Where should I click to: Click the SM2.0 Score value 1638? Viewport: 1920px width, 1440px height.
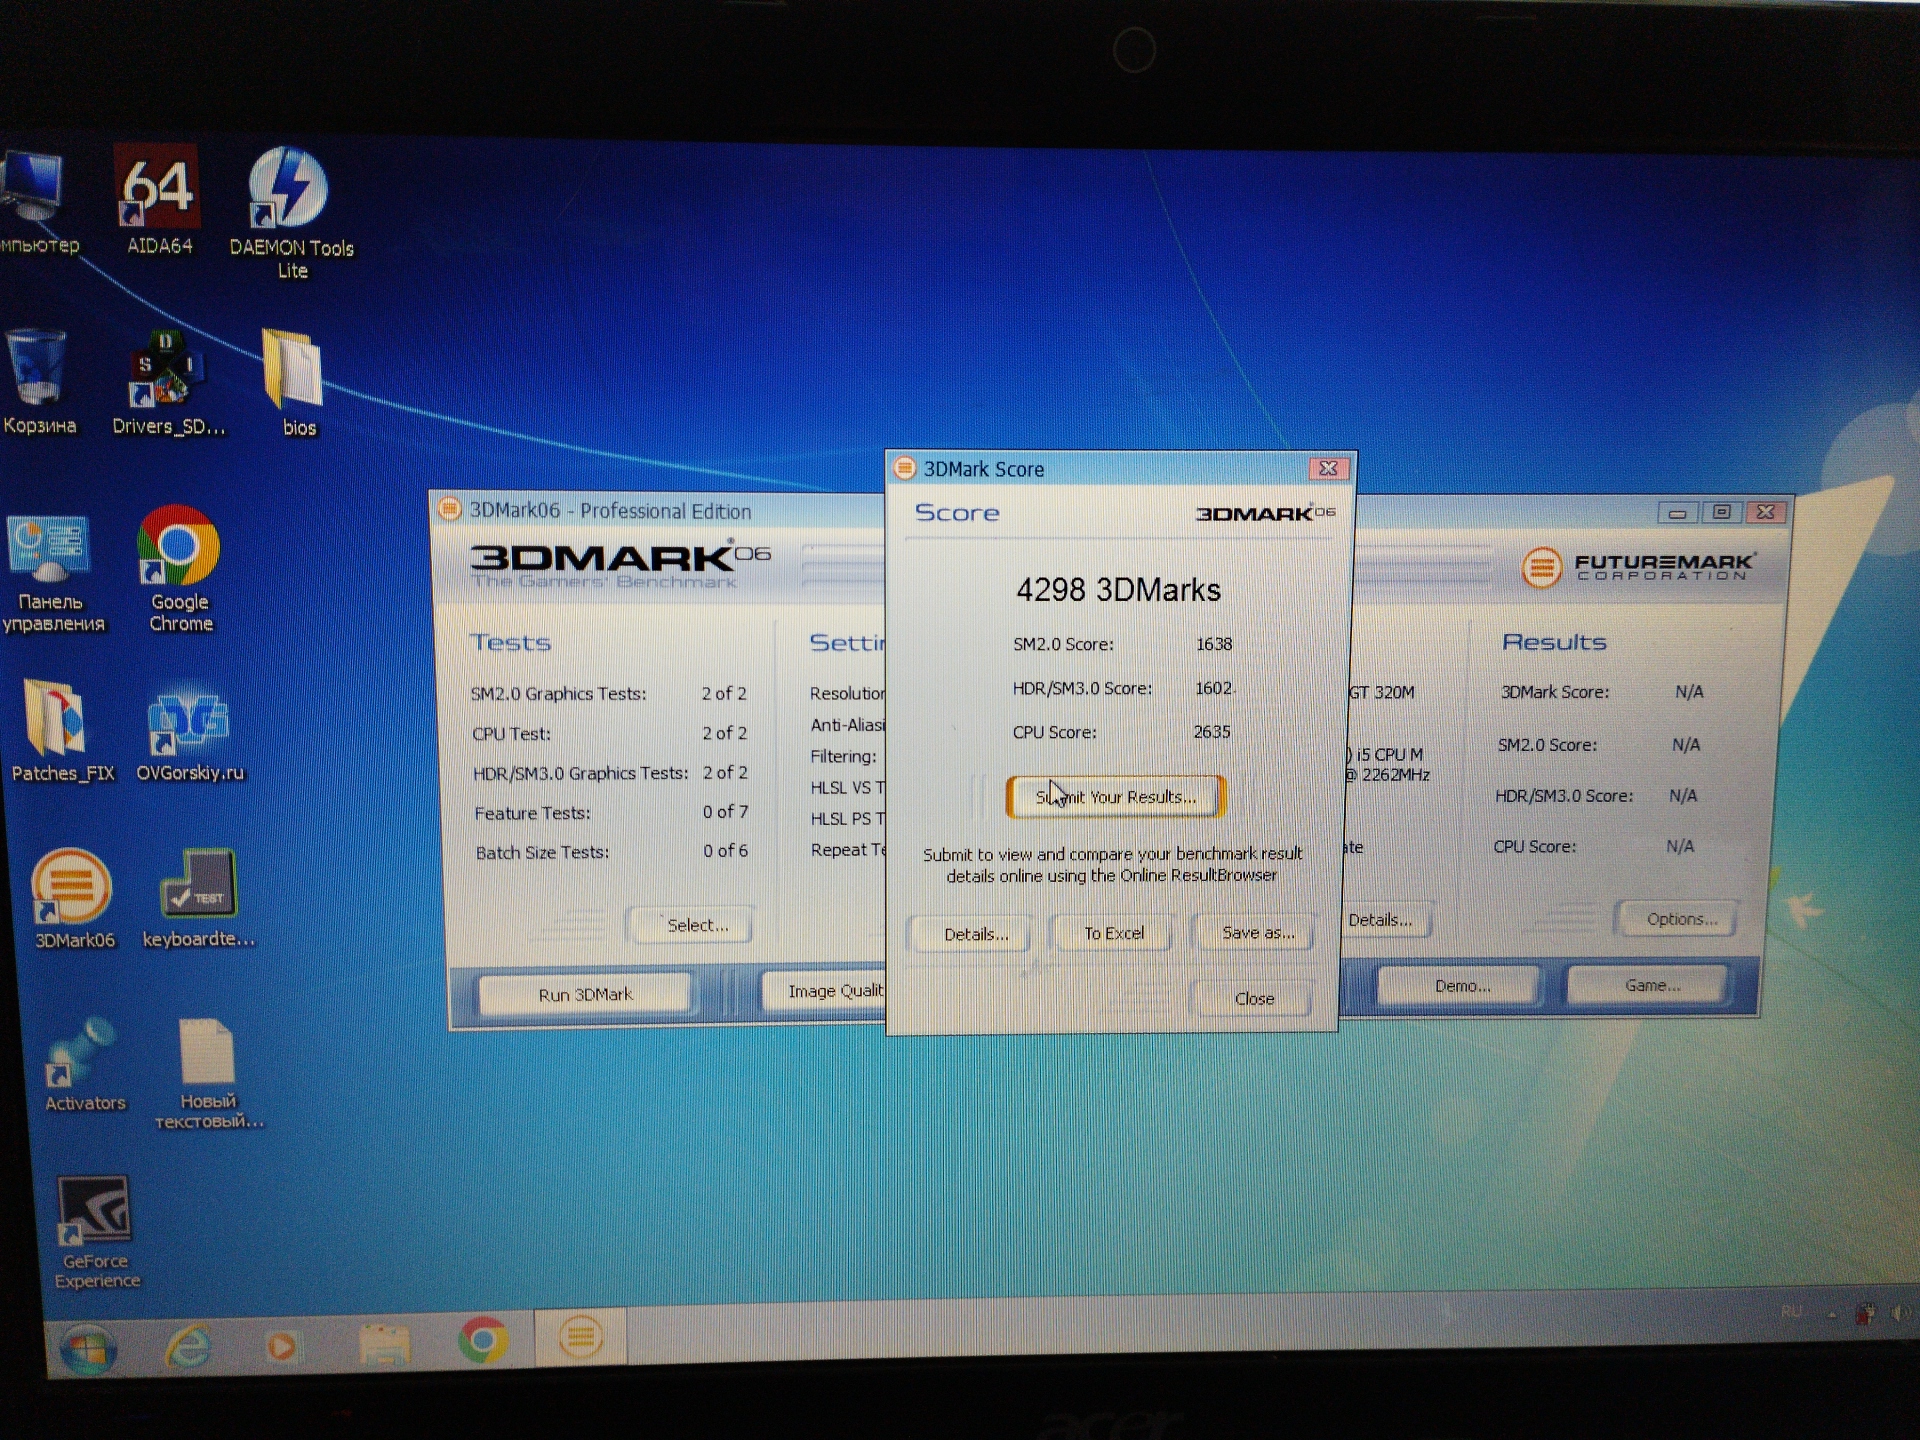pos(1214,644)
